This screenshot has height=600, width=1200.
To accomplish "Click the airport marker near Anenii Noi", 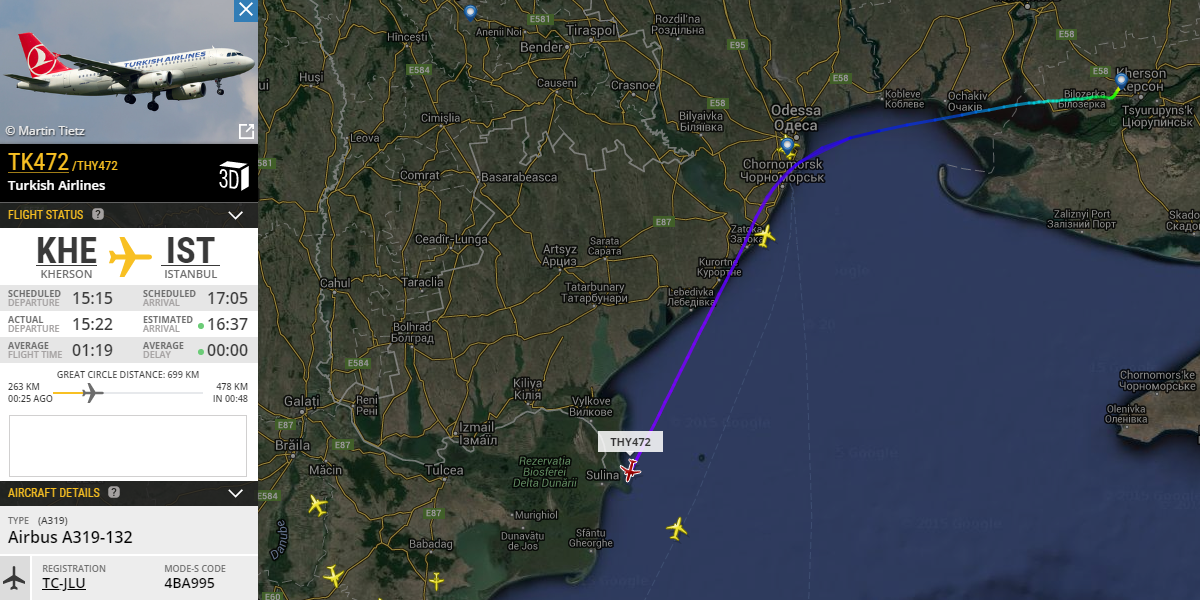I will (470, 13).
